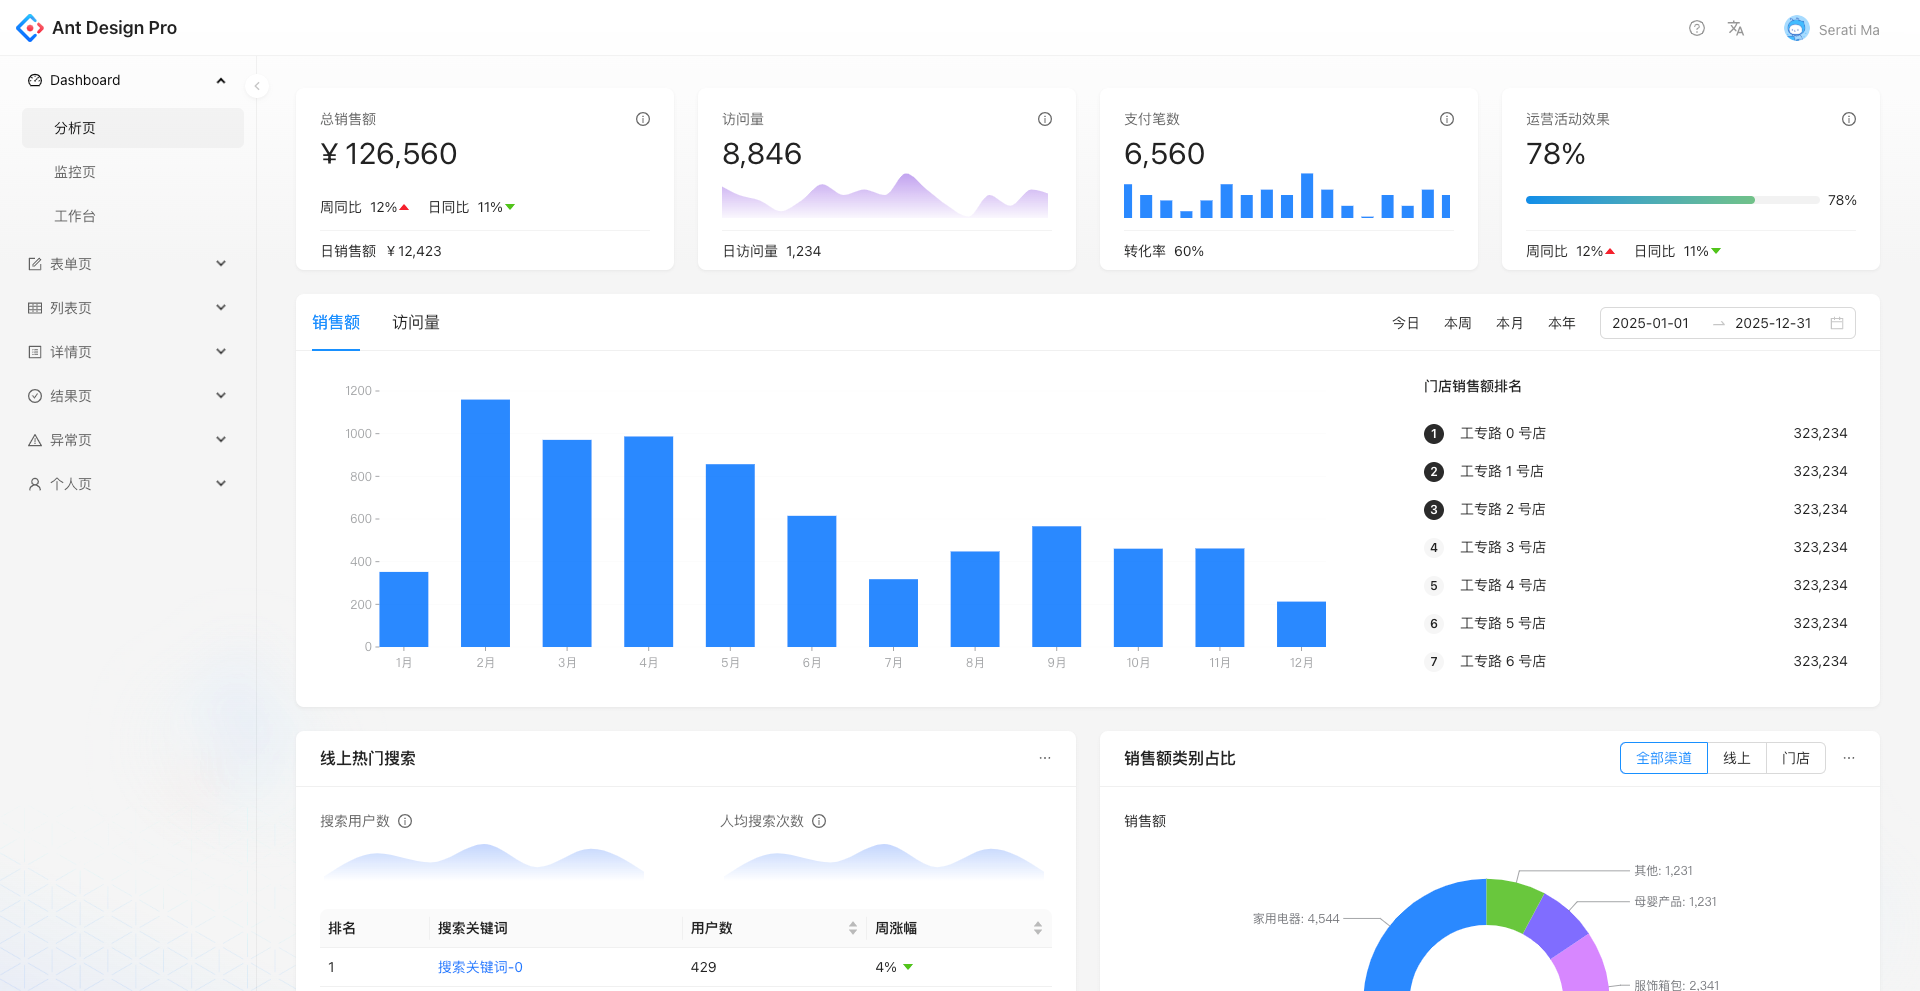Click info icon on 支付笔数 card
This screenshot has width=1920, height=991.
click(x=1447, y=119)
